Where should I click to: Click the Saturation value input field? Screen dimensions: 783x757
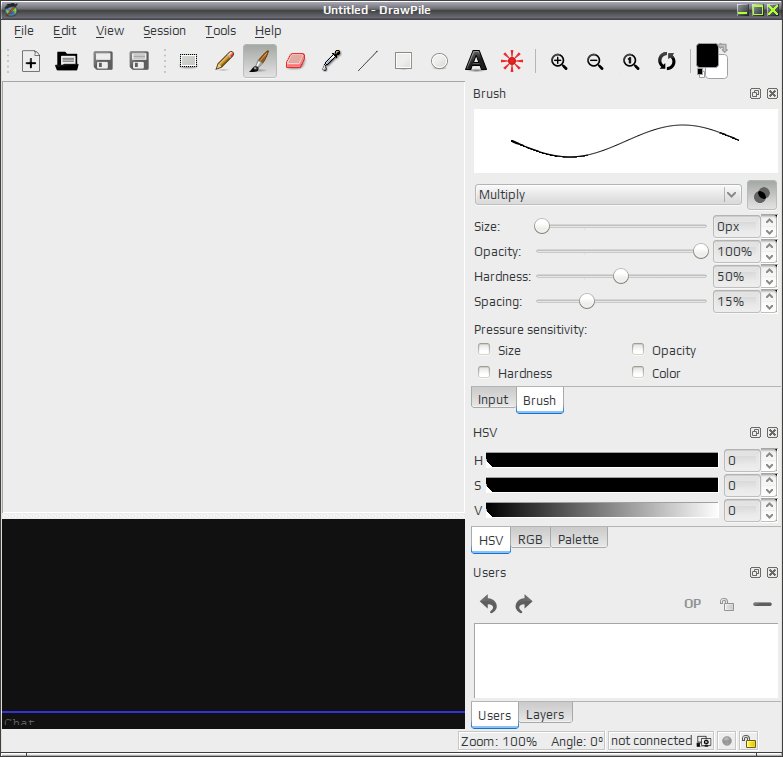pyautogui.click(x=743, y=485)
